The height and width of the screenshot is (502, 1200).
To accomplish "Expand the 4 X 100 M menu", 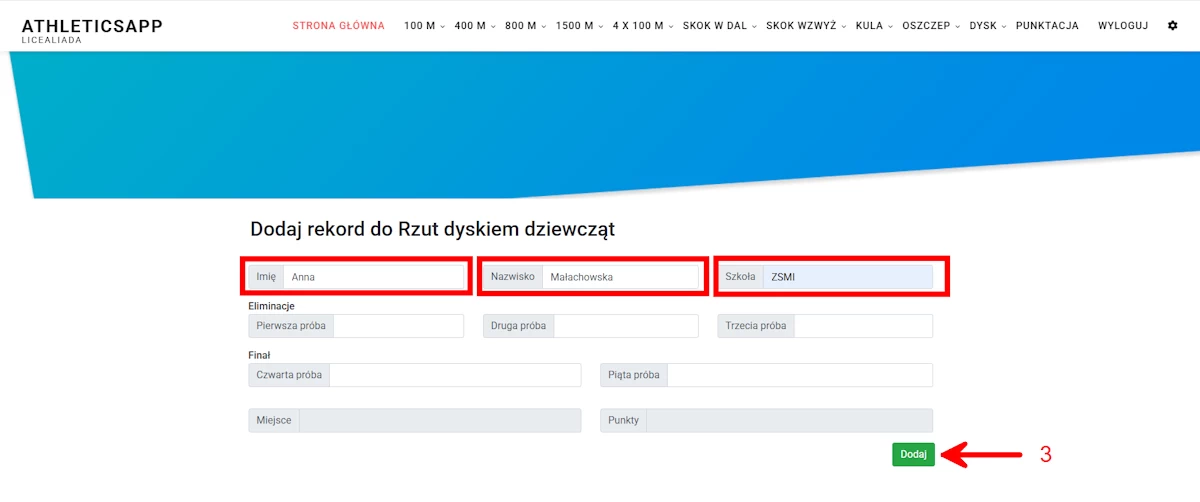I will pyautogui.click(x=643, y=26).
